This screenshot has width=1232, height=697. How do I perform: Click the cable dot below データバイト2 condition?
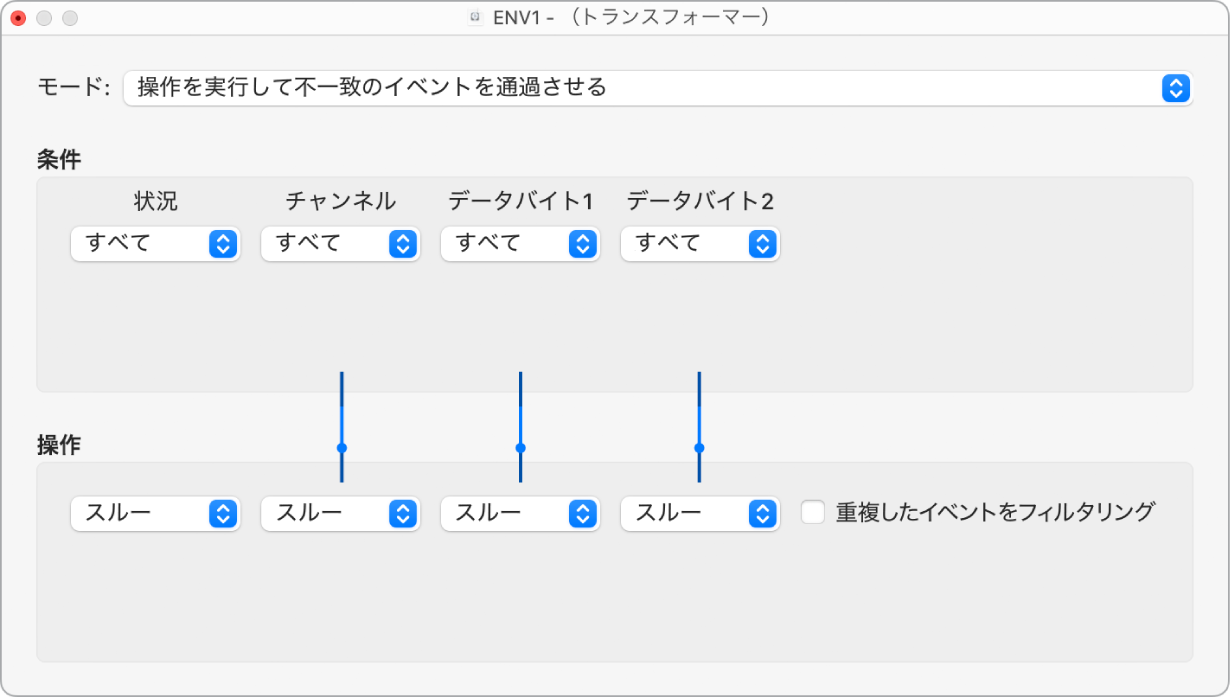pos(698,448)
